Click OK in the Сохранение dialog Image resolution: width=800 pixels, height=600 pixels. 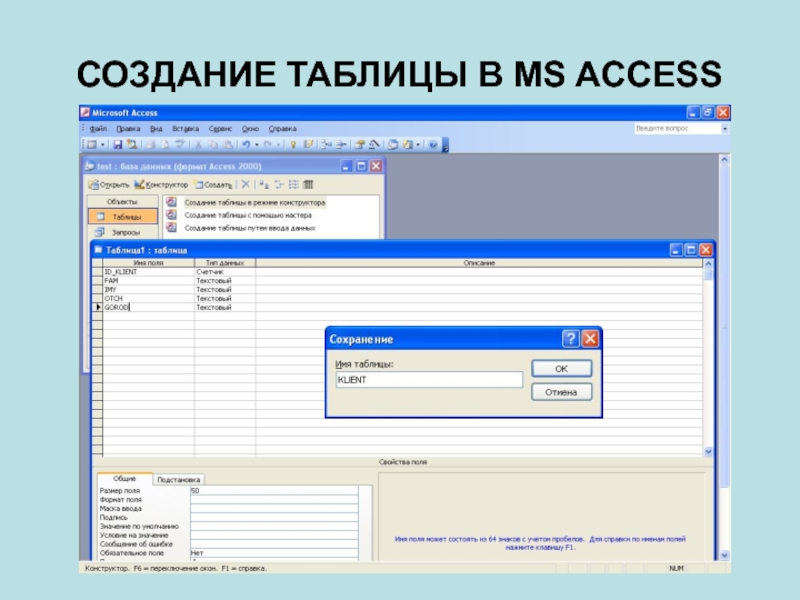(x=562, y=368)
